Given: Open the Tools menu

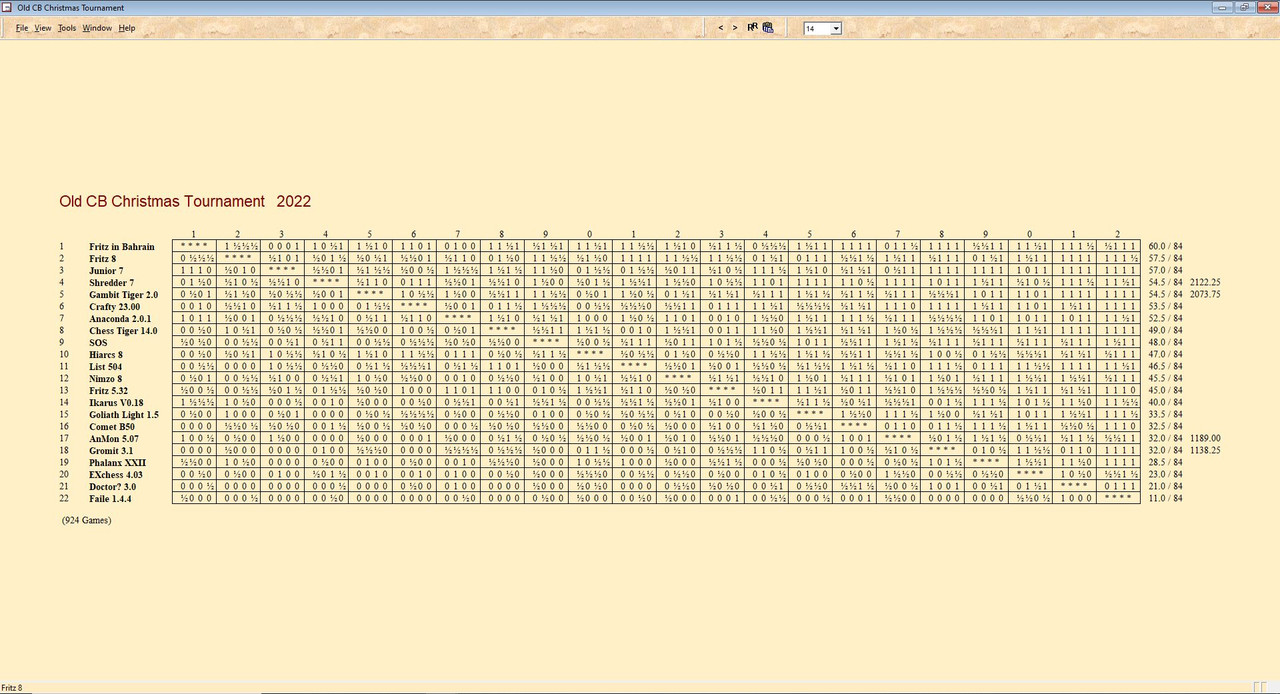Looking at the screenshot, I should [x=67, y=28].
